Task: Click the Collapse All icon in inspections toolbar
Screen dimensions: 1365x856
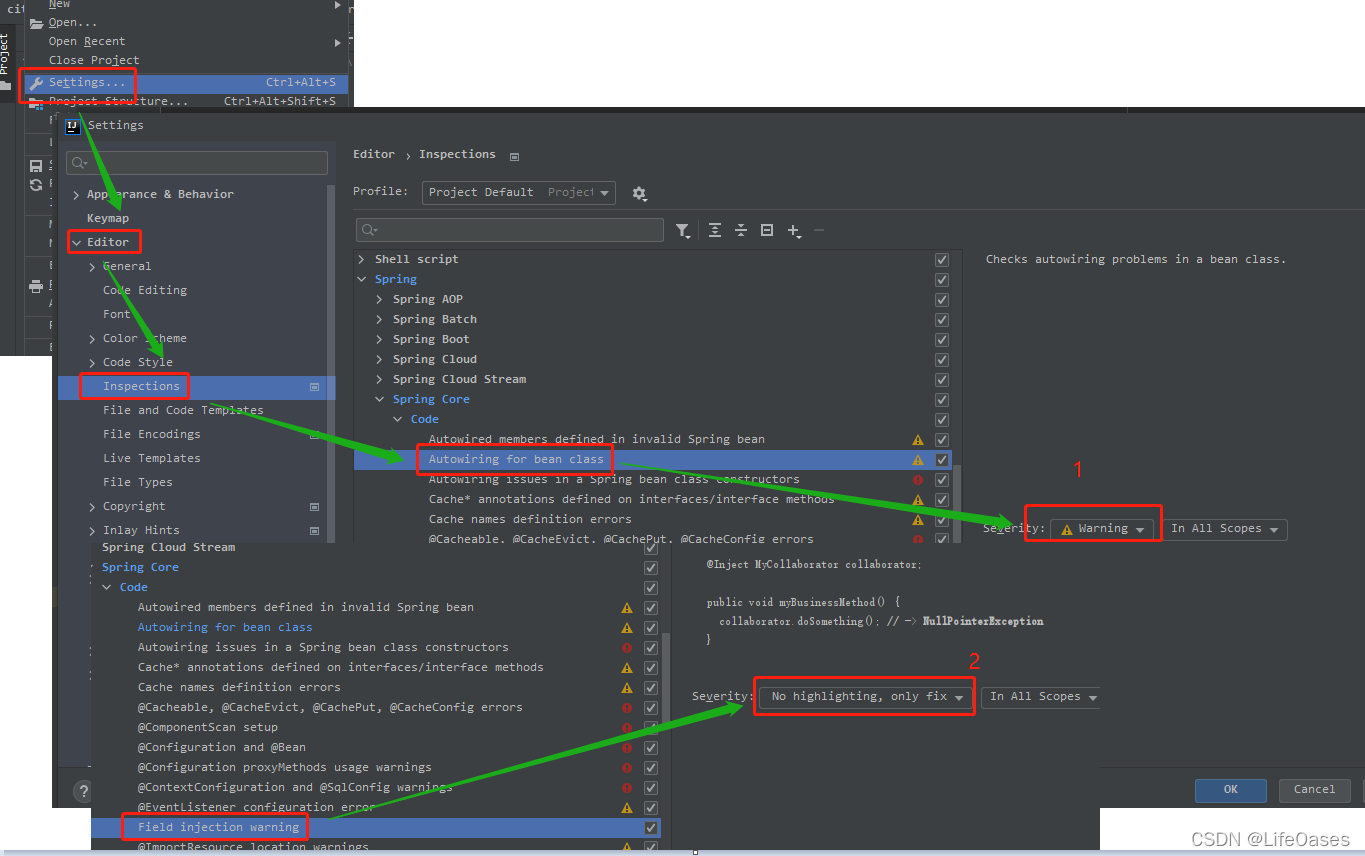Action: 741,230
